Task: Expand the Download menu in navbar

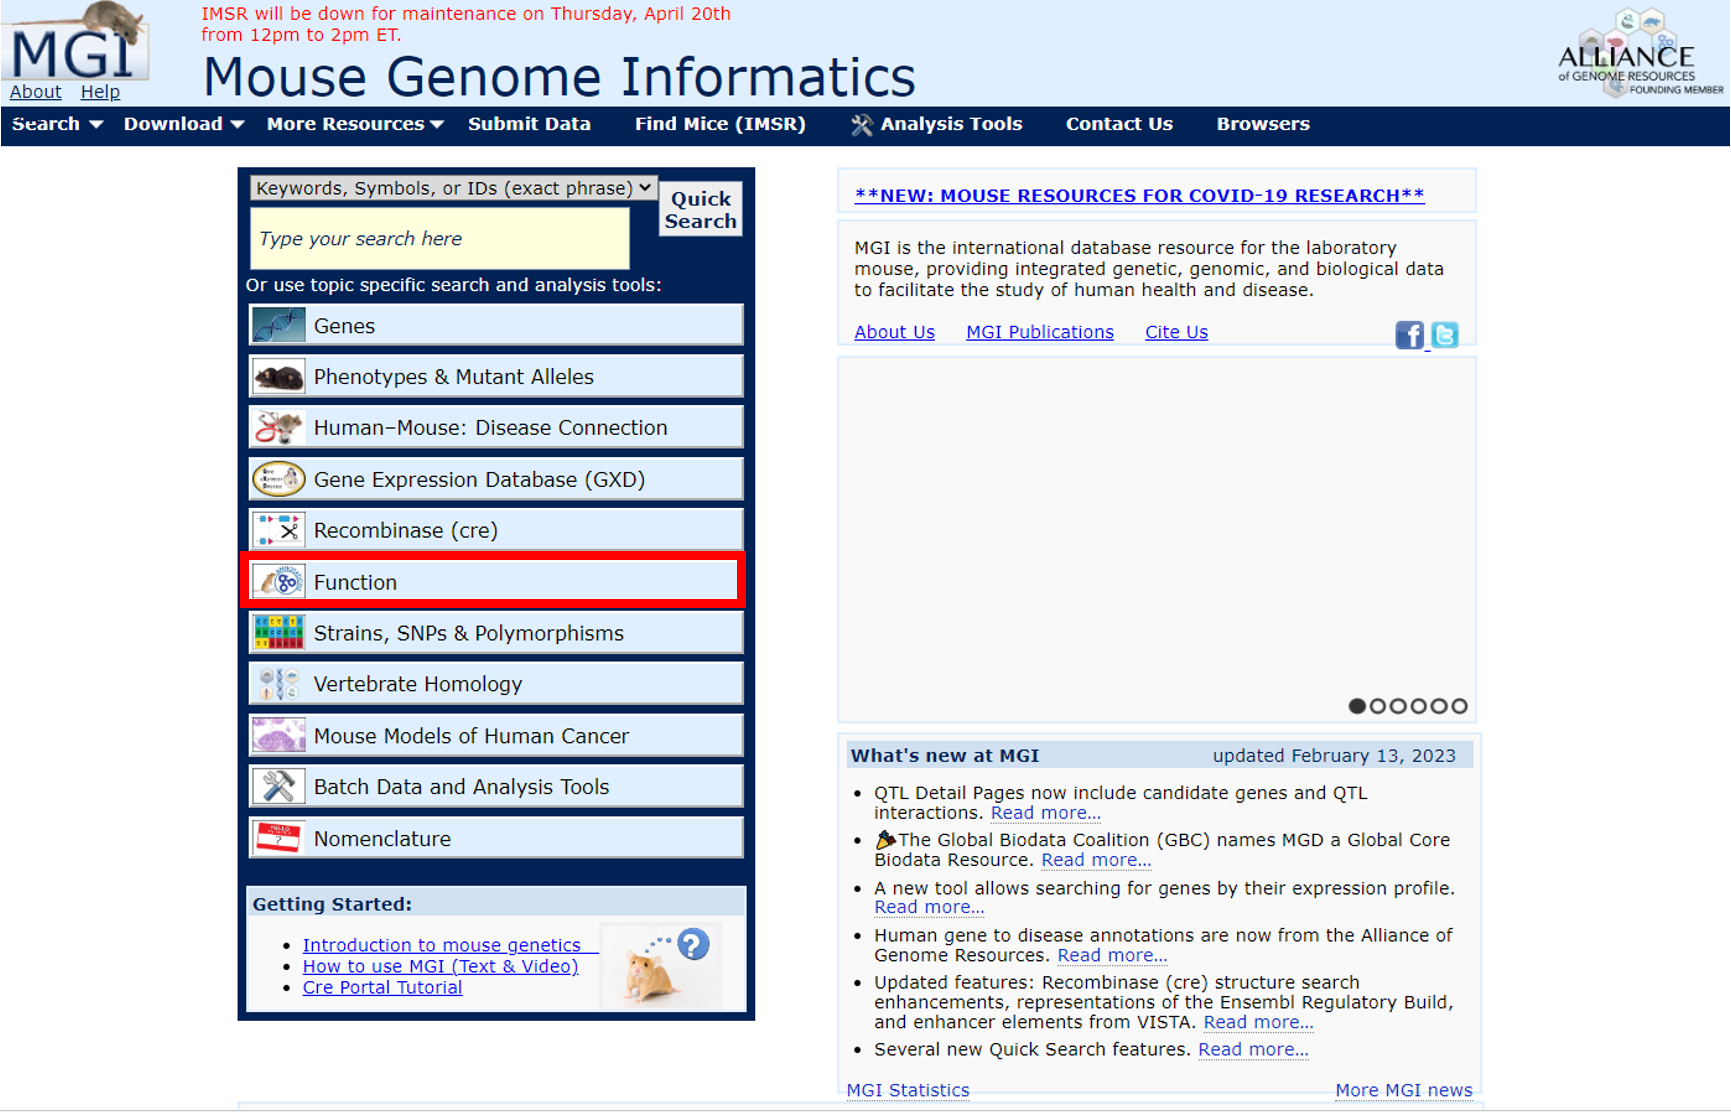Action: (183, 124)
